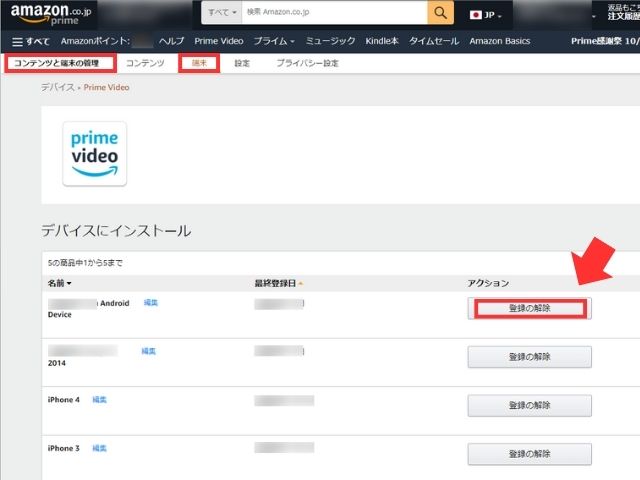Click 編集 link for iPhone 4
The image size is (640, 480).
99,400
